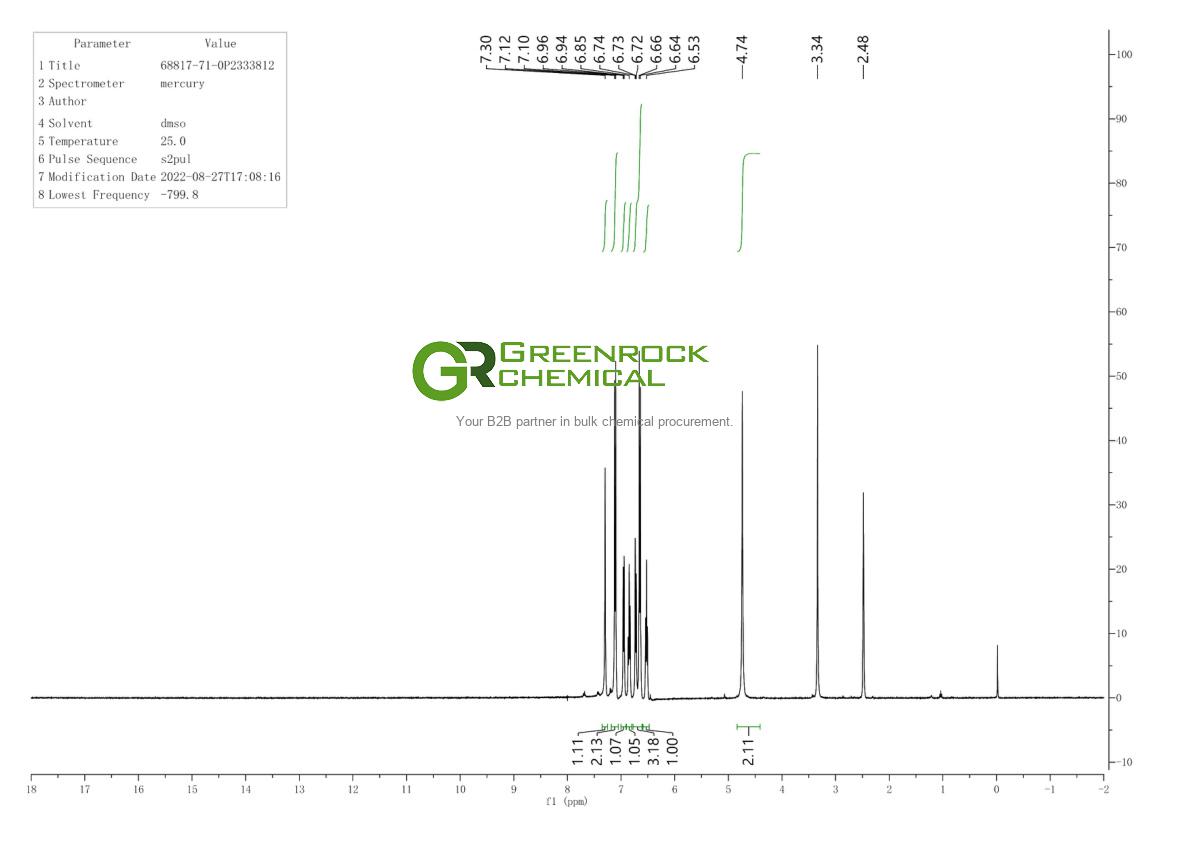Image resolution: width=1190 pixels, height=841 pixels.
Task: Select the solvent value "dmso"
Action: tap(173, 124)
